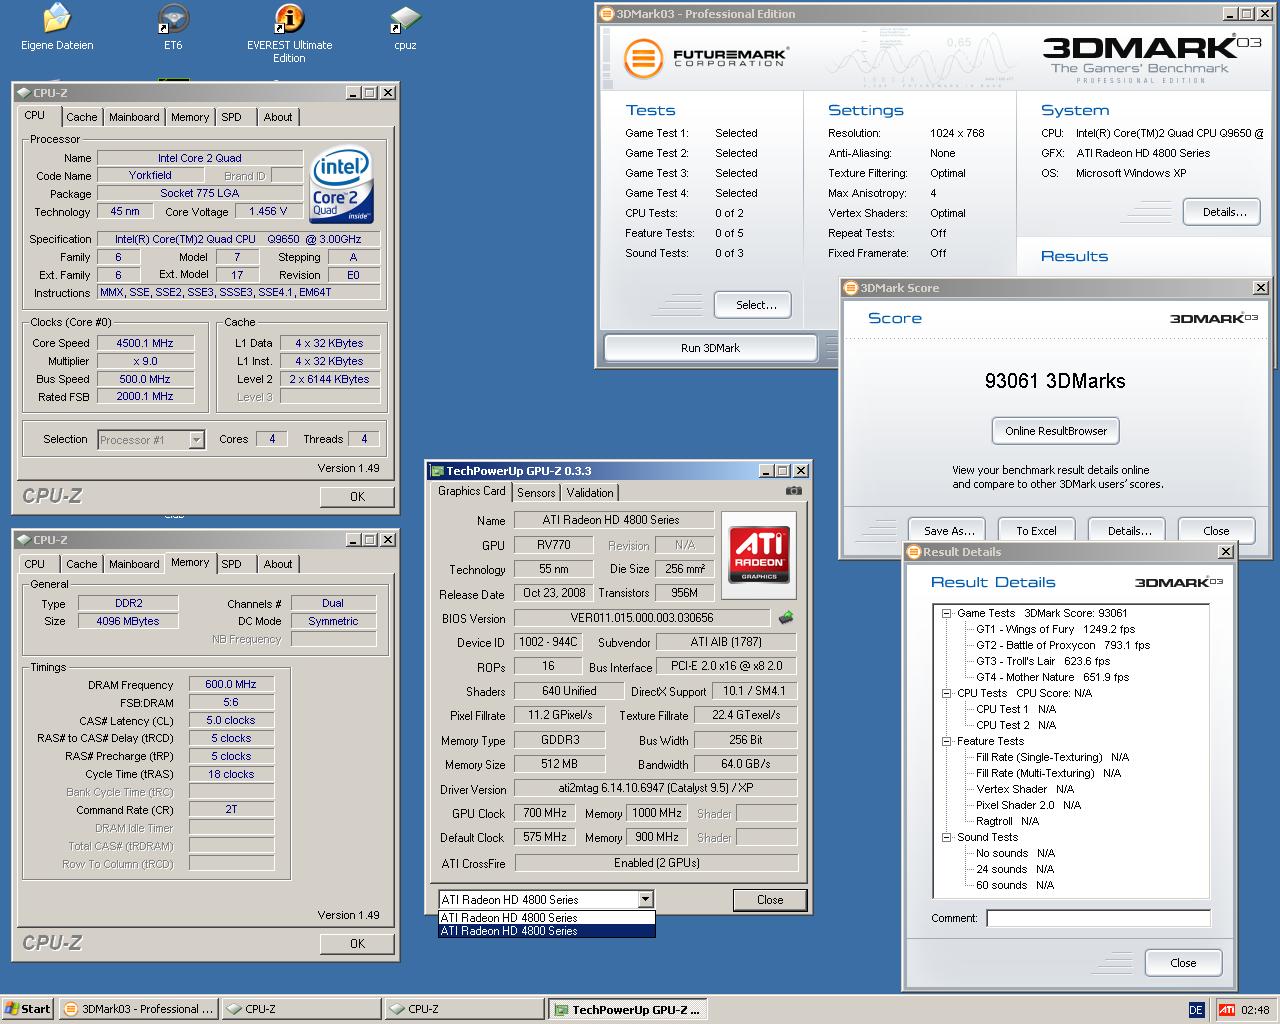This screenshot has height=1024, width=1280.
Task: Open Graphics Card tab in GPU-Z
Action: point(472,491)
